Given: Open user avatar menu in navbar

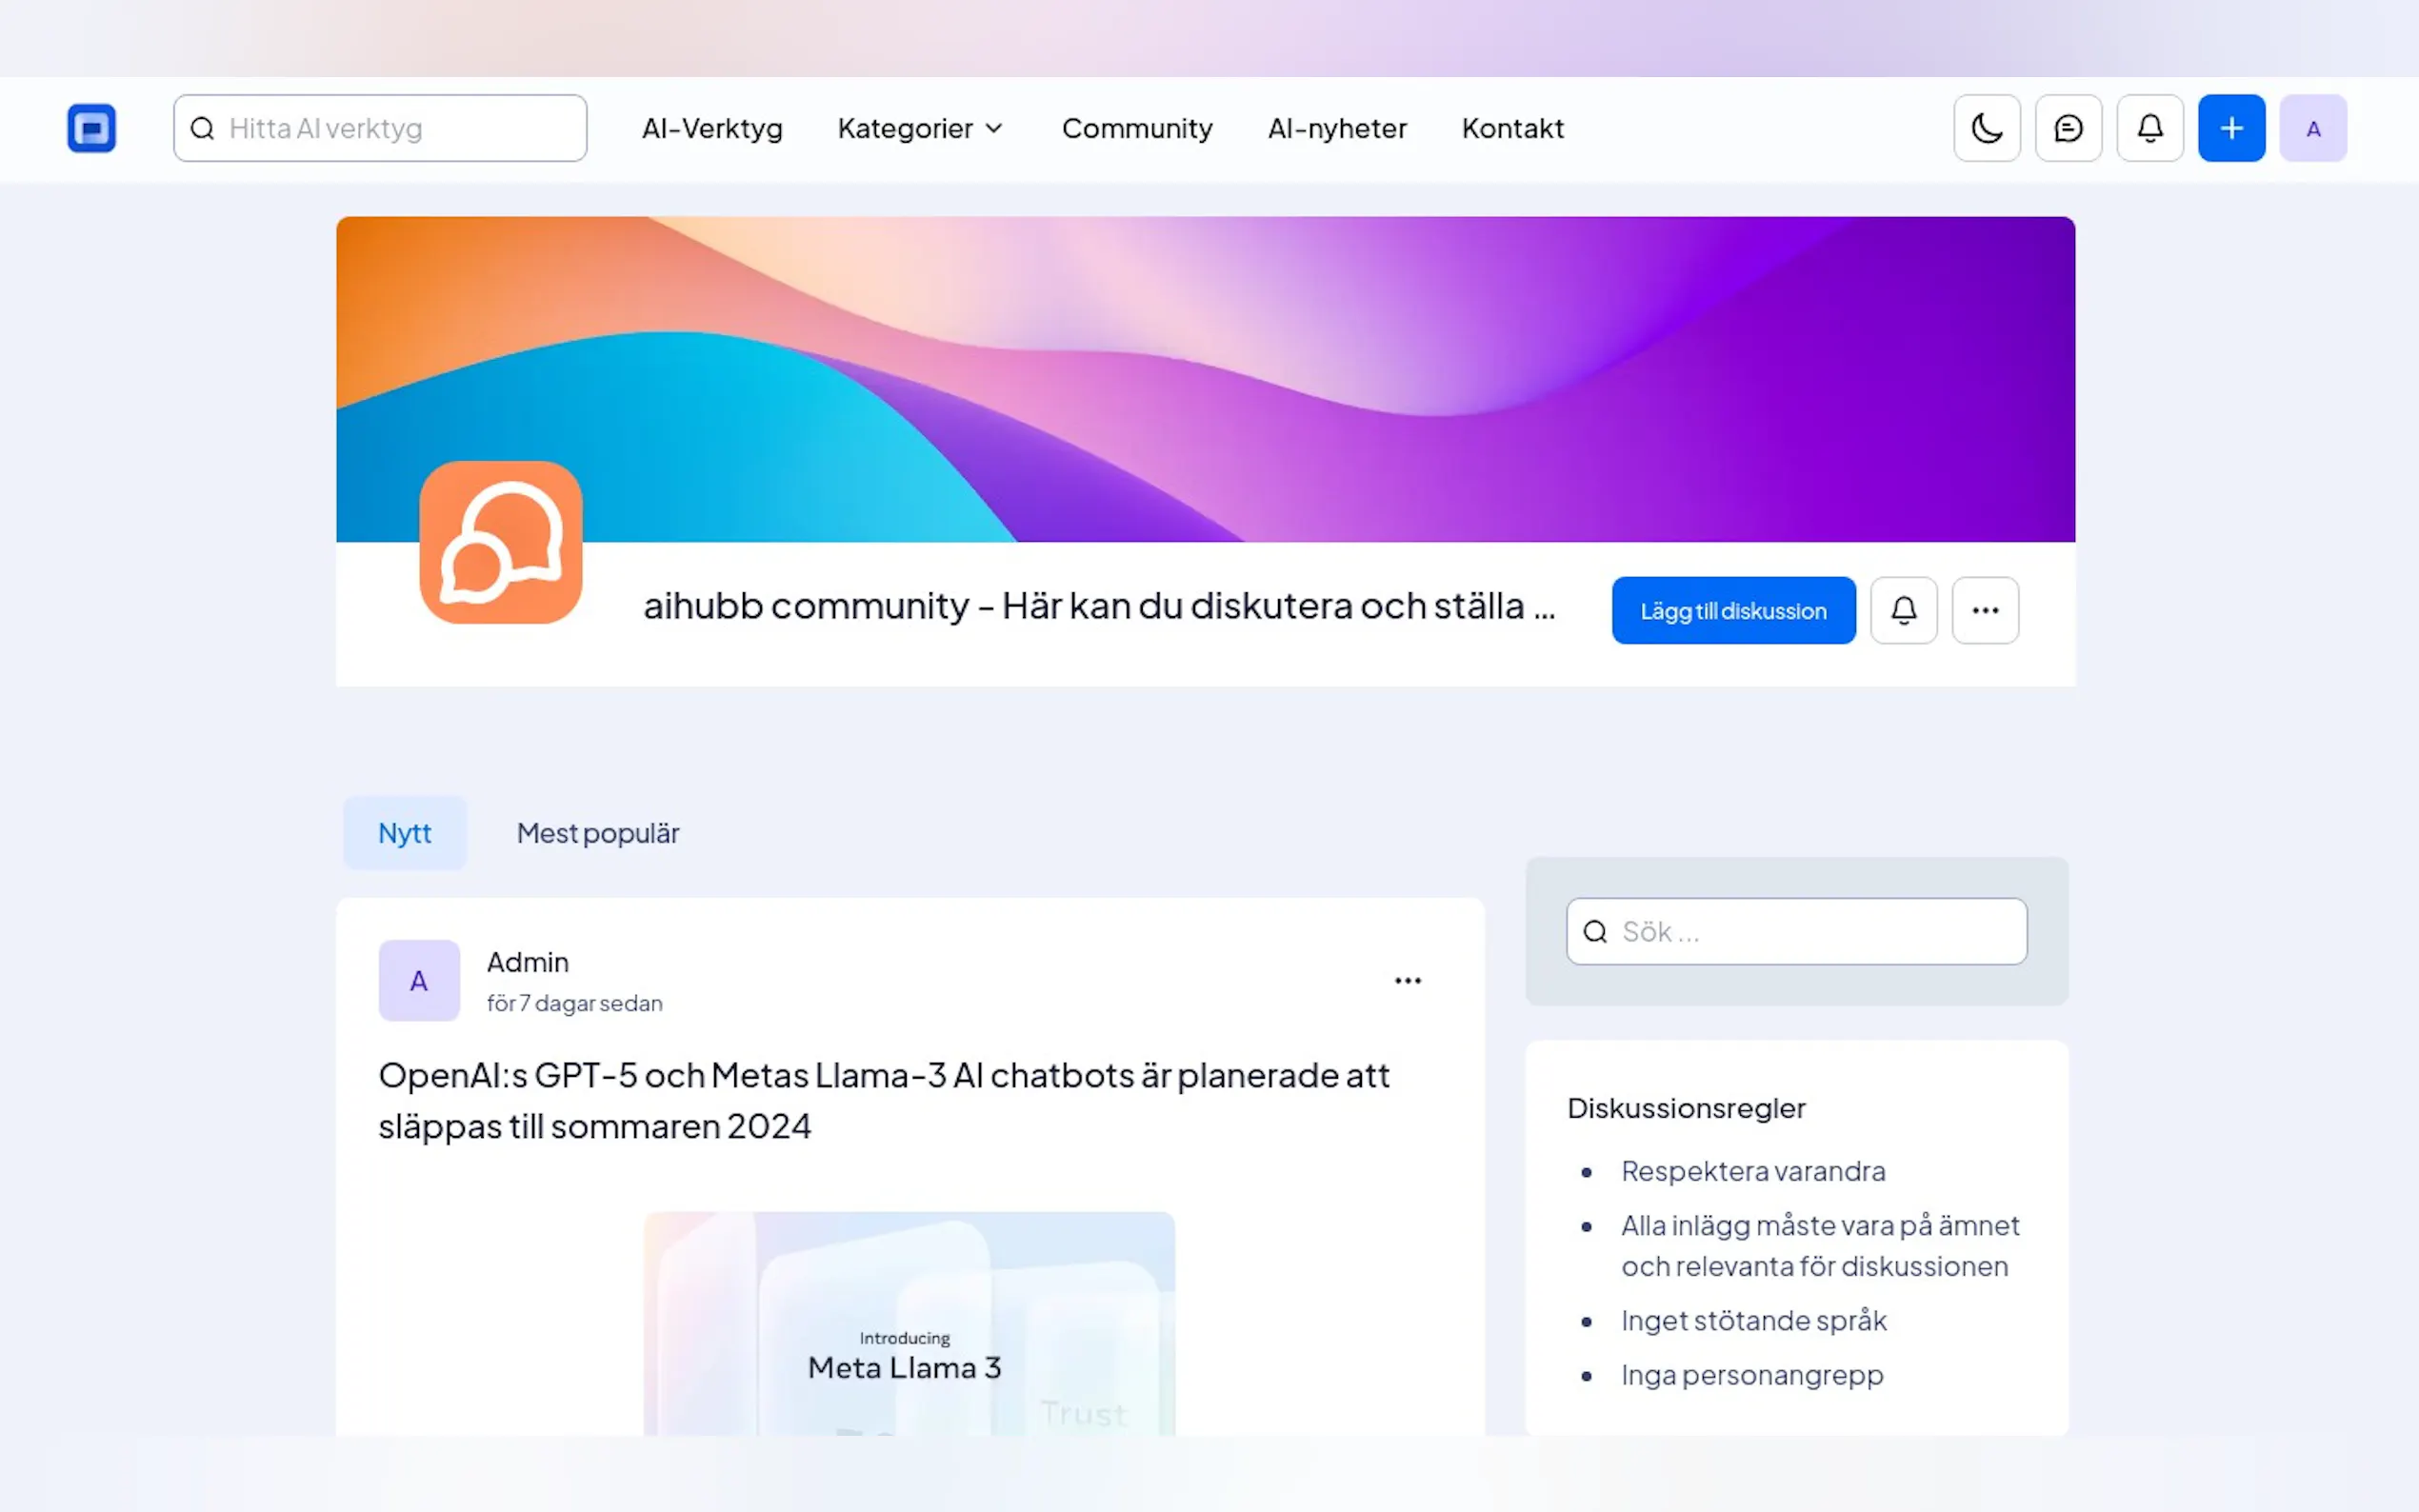Looking at the screenshot, I should point(2312,128).
